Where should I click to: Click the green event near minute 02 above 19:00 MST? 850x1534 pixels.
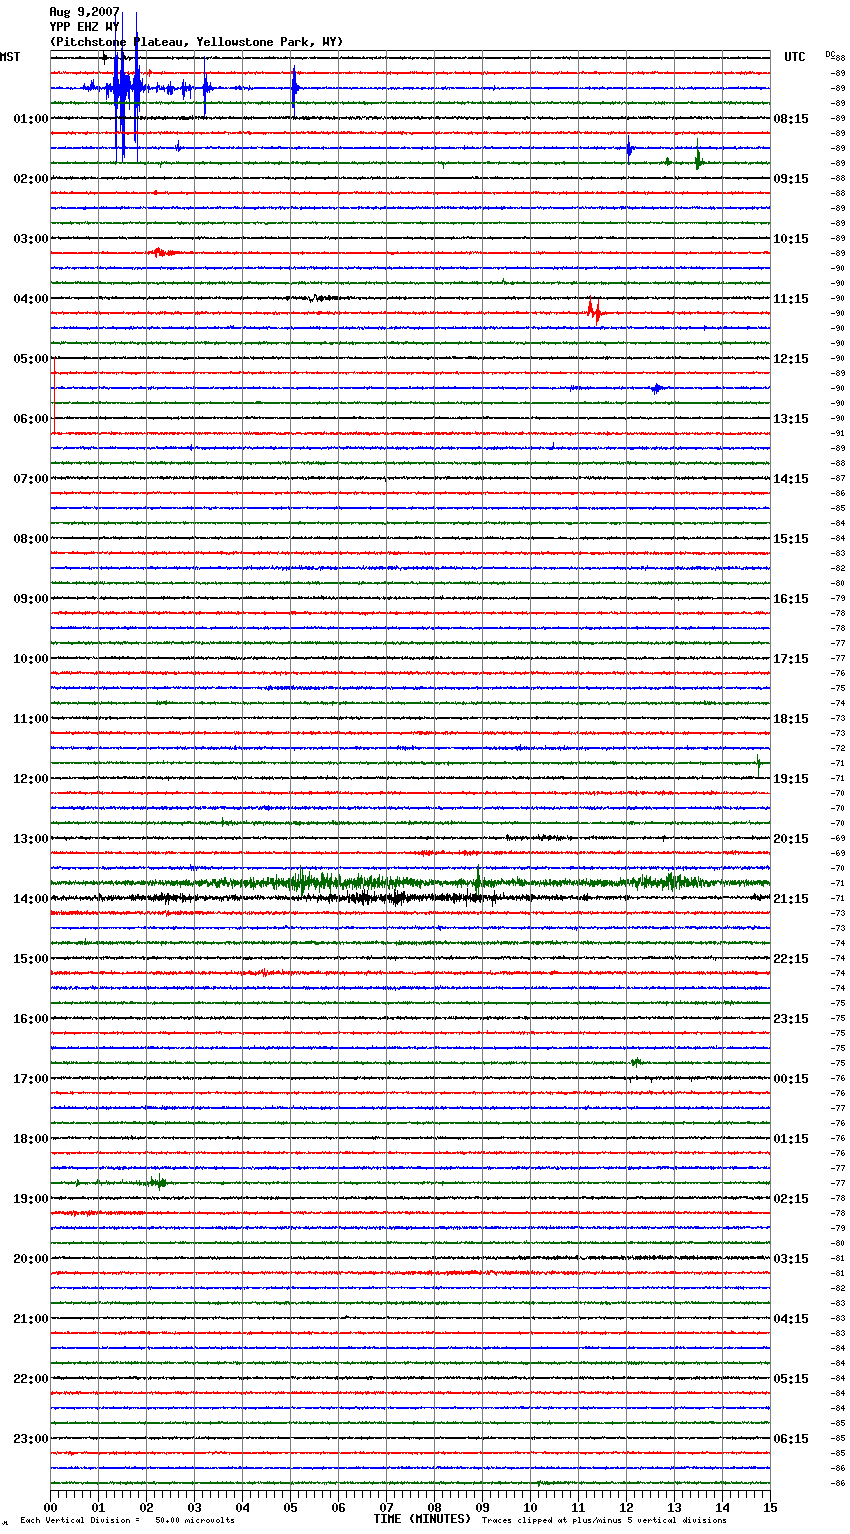pyautogui.click(x=158, y=1182)
